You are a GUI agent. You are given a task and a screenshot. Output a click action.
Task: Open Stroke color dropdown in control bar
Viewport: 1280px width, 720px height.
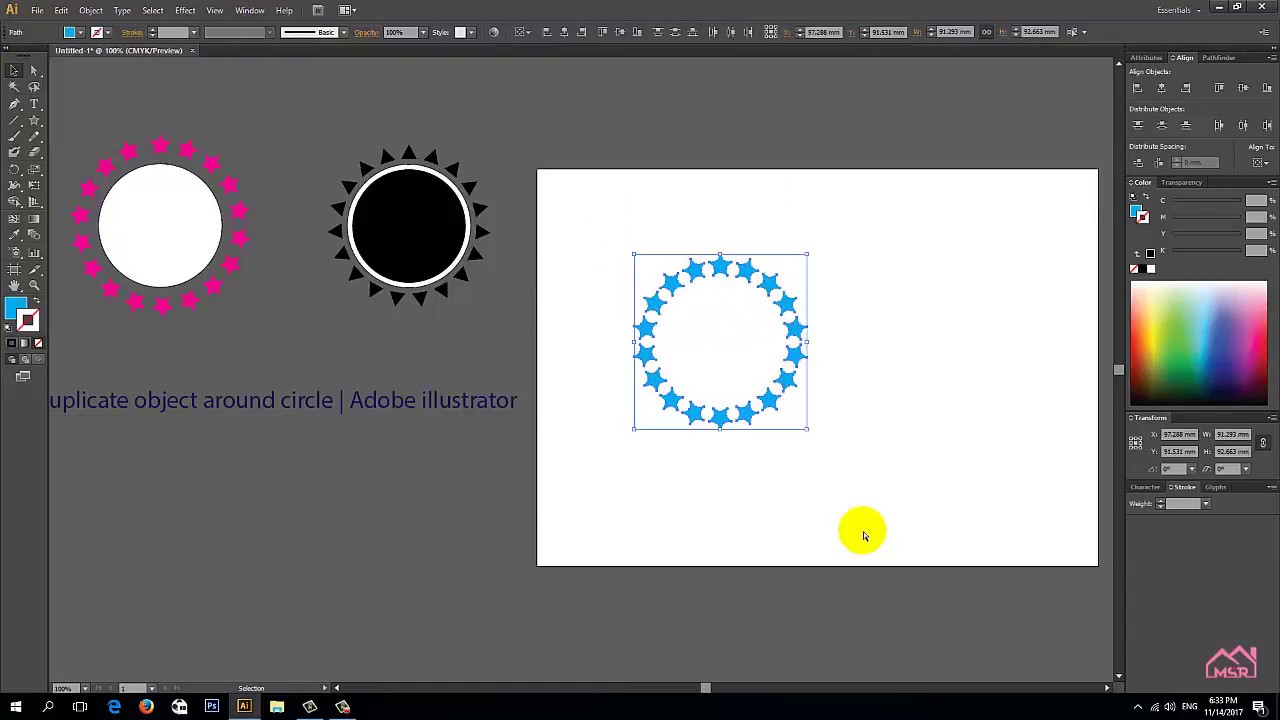[x=109, y=32]
